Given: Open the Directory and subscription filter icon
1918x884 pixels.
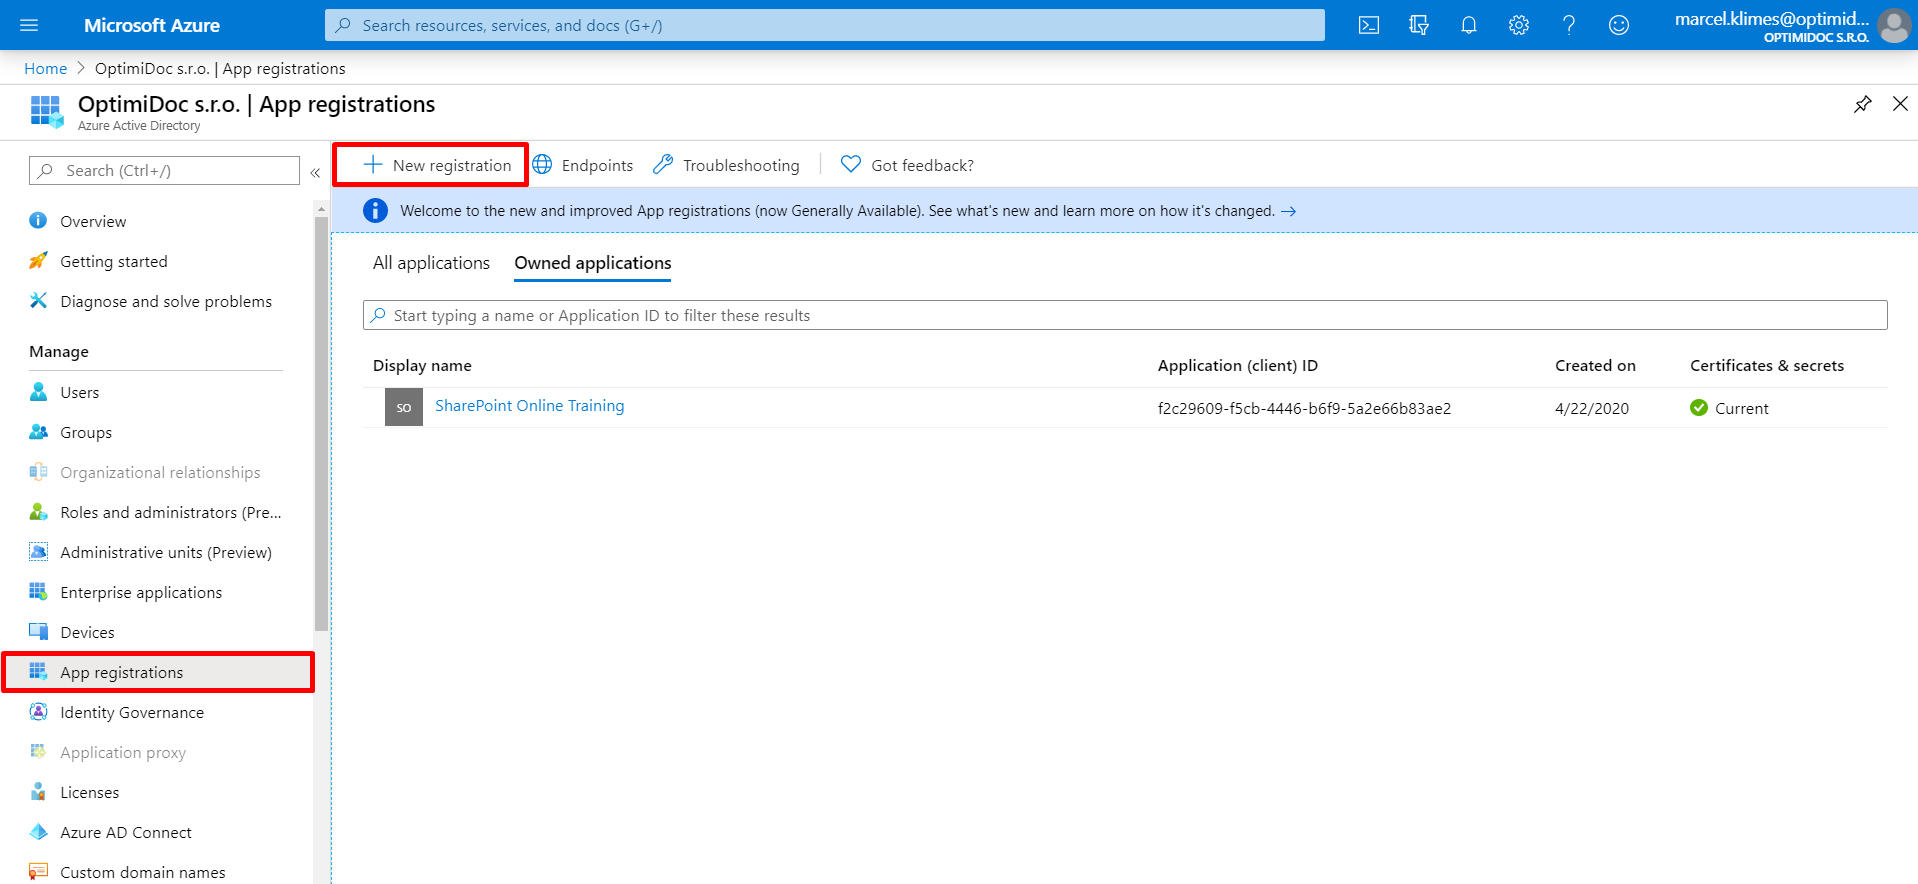Looking at the screenshot, I should [1419, 25].
